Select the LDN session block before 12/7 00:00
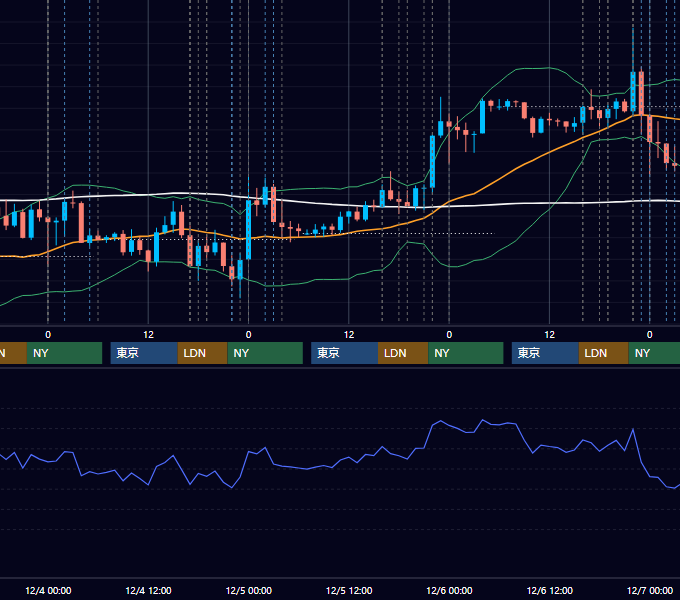This screenshot has width=680, height=600. (603, 353)
